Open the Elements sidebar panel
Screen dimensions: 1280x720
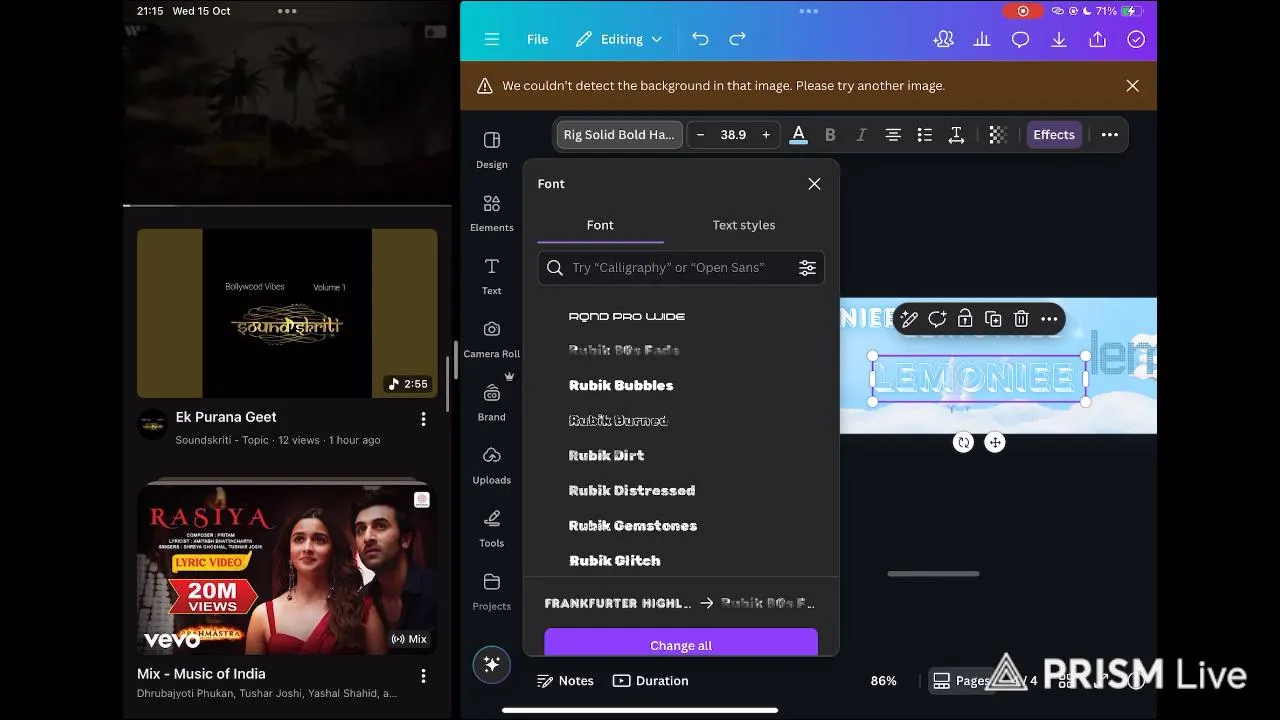point(491,213)
